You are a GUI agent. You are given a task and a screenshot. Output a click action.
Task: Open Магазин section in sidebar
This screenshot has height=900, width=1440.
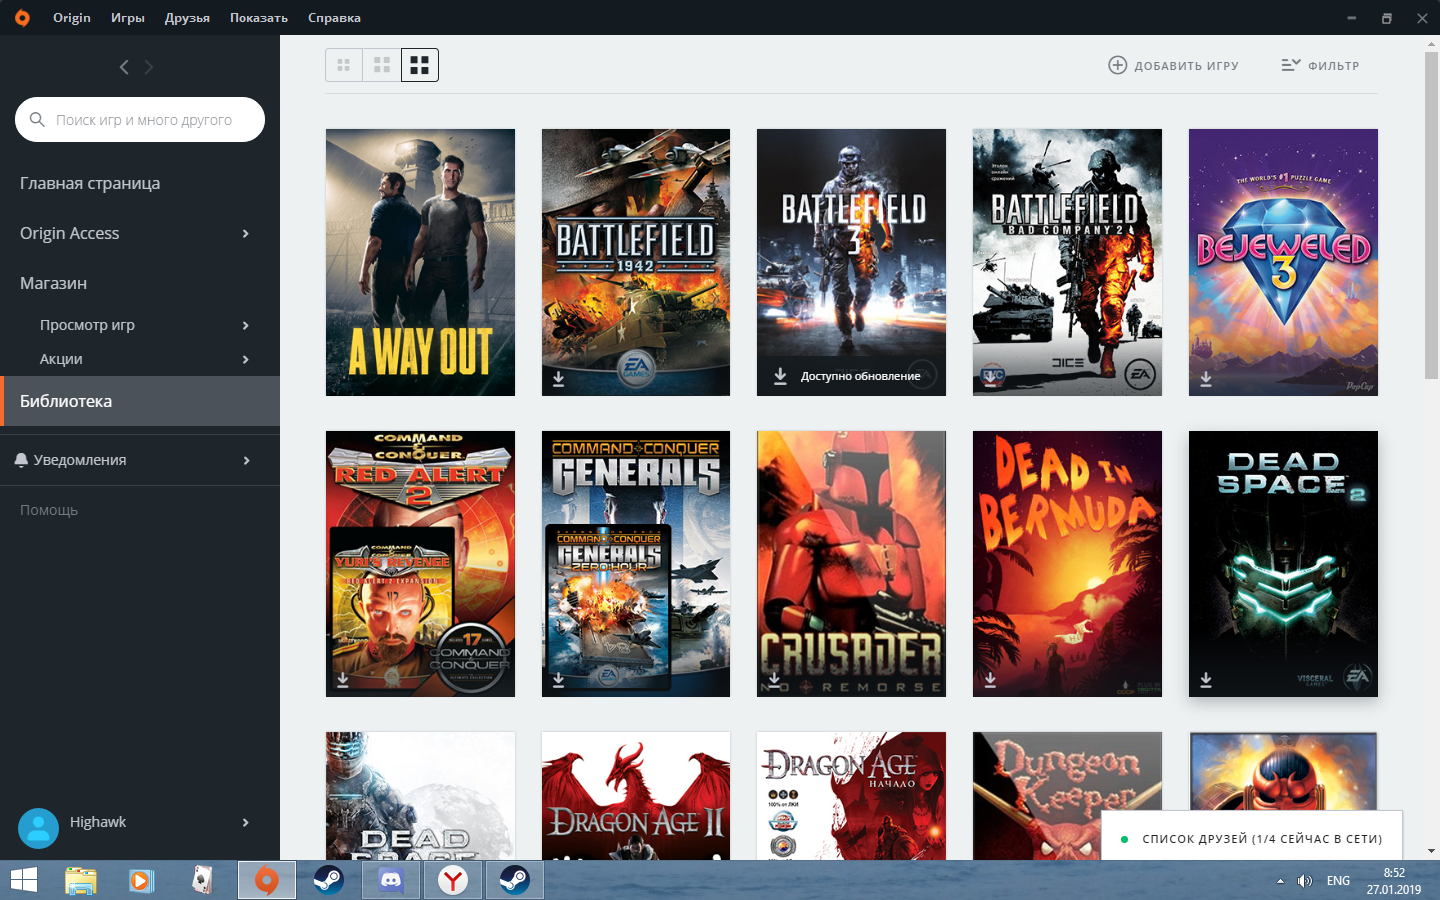pos(53,283)
